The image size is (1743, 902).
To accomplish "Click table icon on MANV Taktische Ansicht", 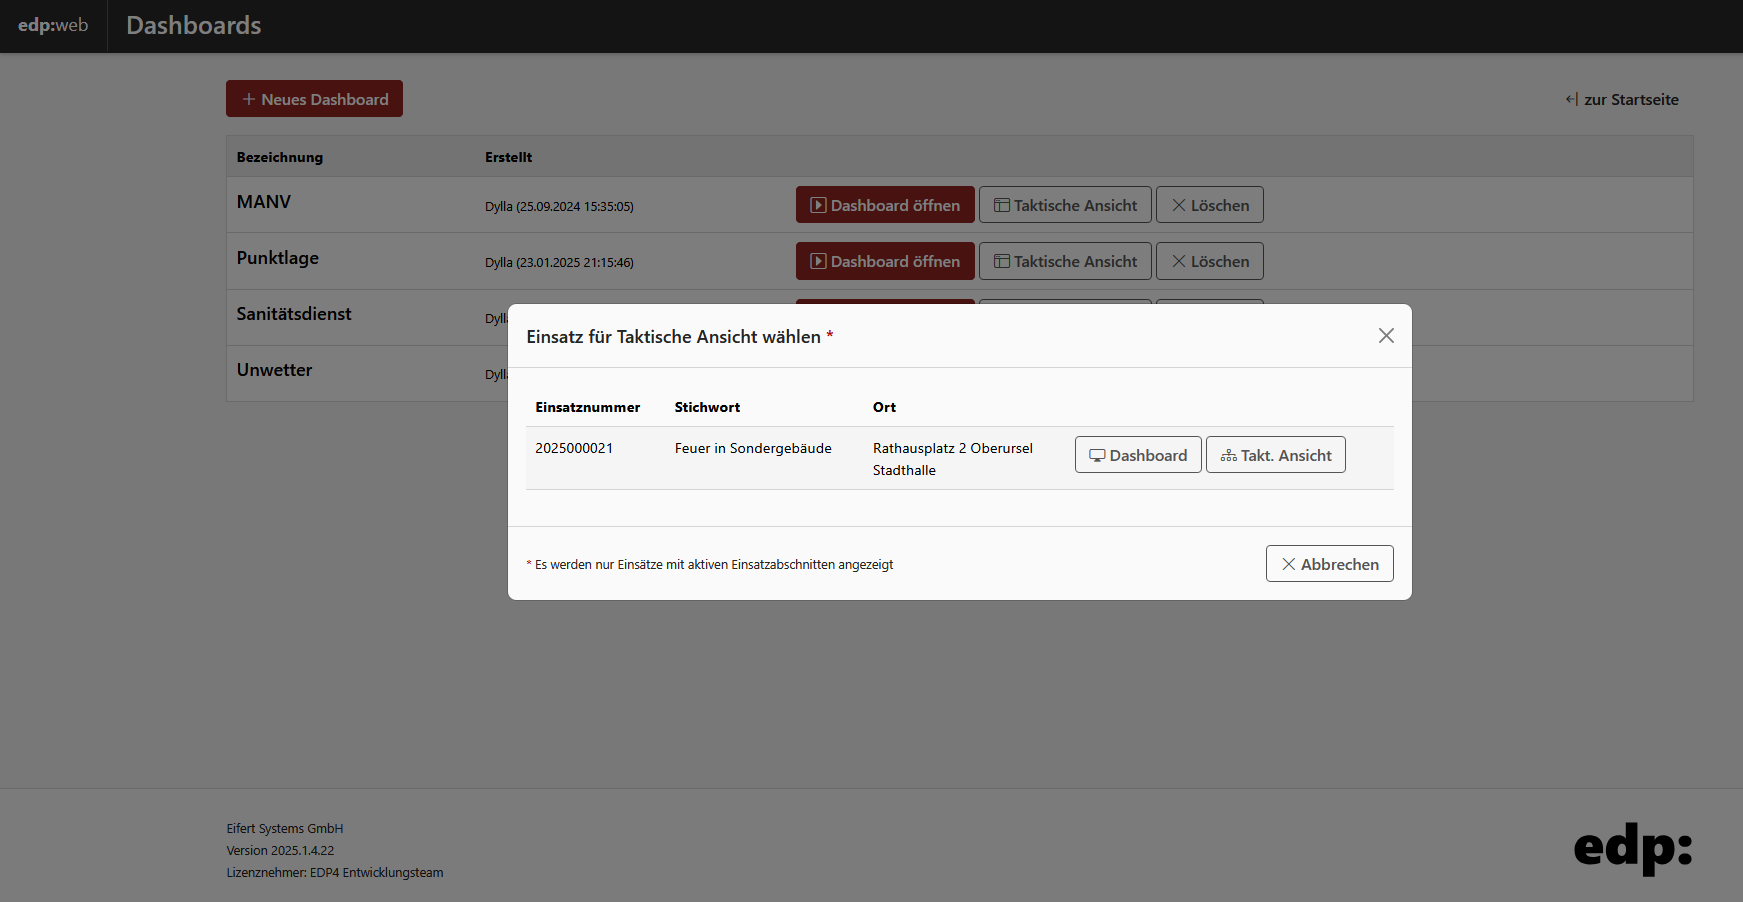I will point(1001,205).
